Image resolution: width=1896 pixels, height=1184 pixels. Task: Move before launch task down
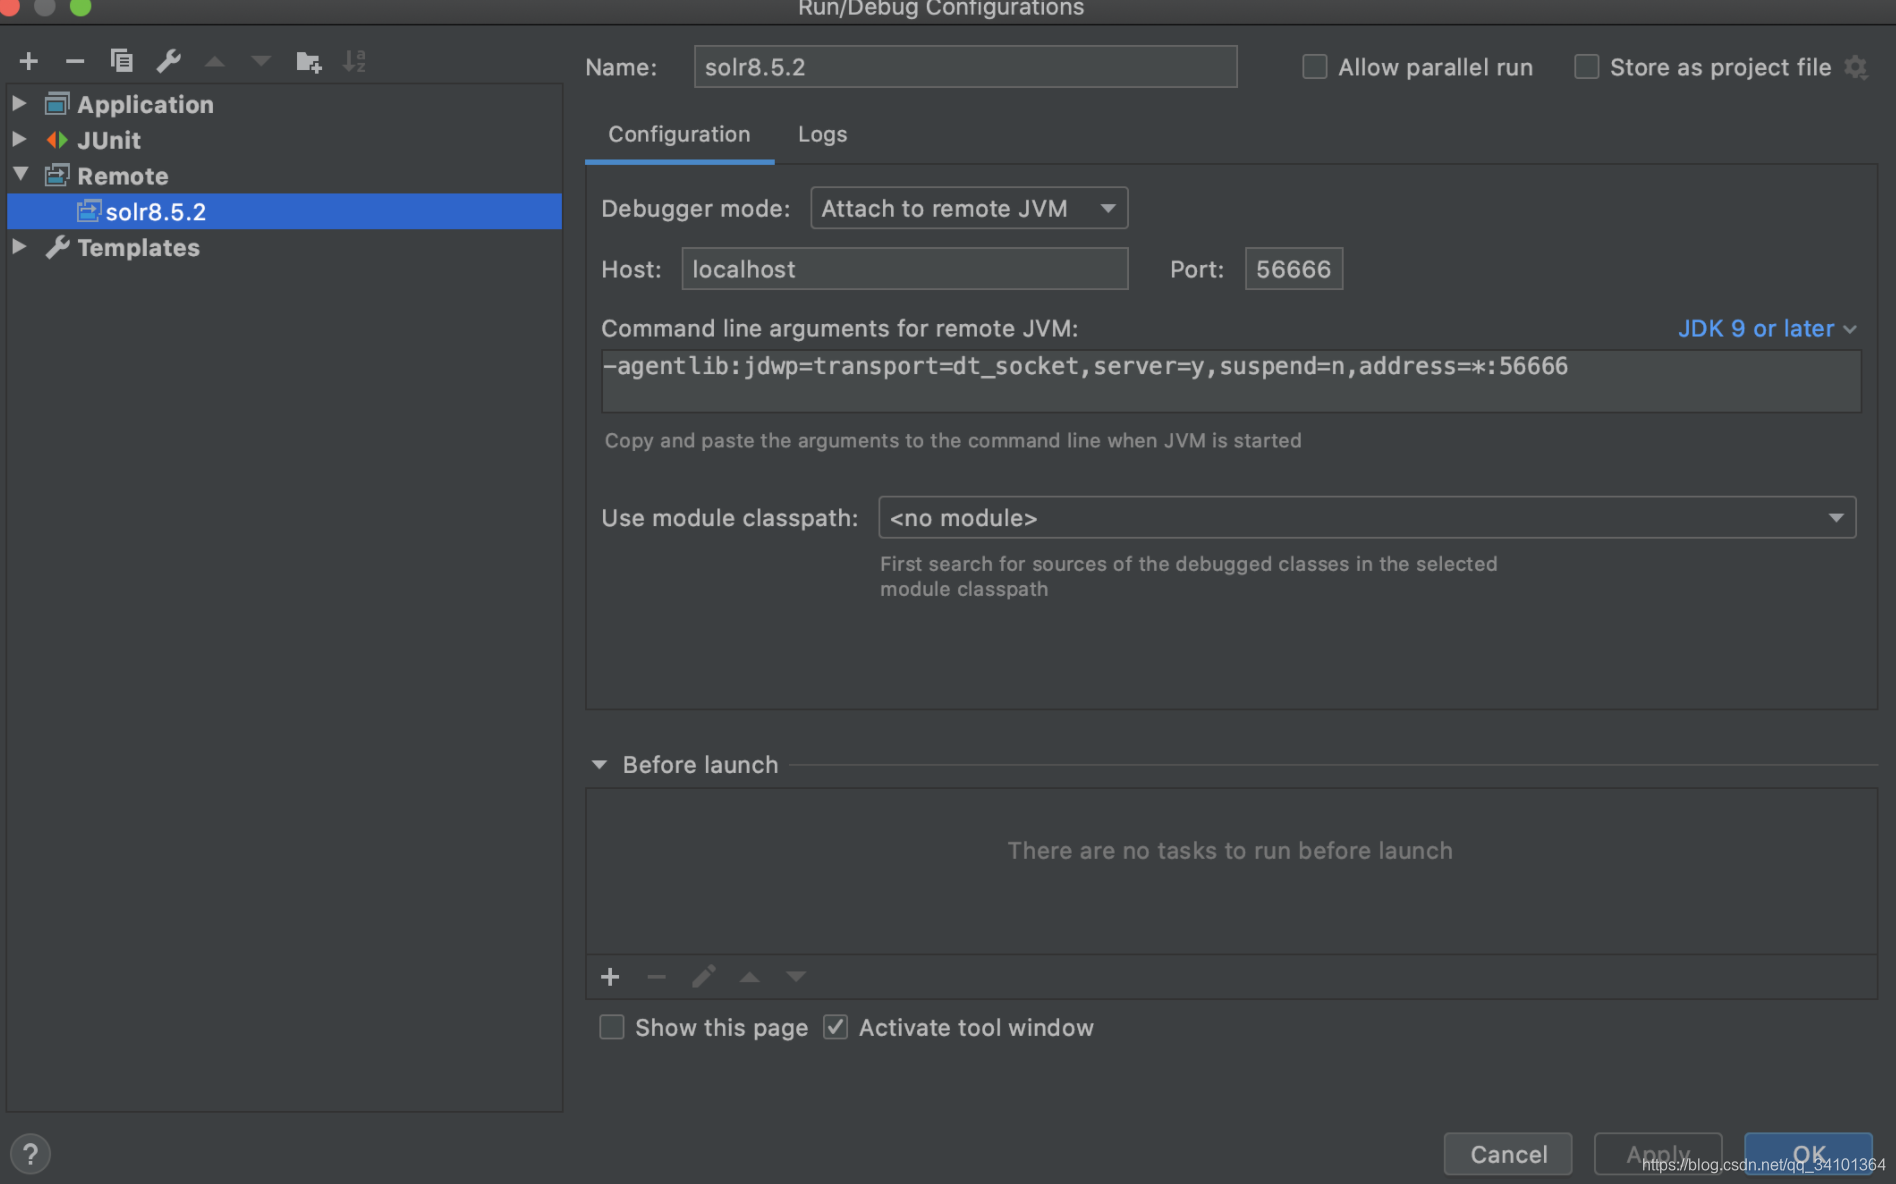click(796, 977)
